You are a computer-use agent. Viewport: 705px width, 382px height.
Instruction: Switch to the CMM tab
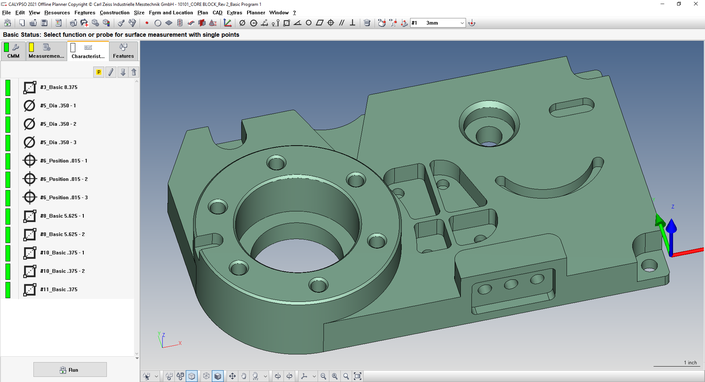coord(13,51)
